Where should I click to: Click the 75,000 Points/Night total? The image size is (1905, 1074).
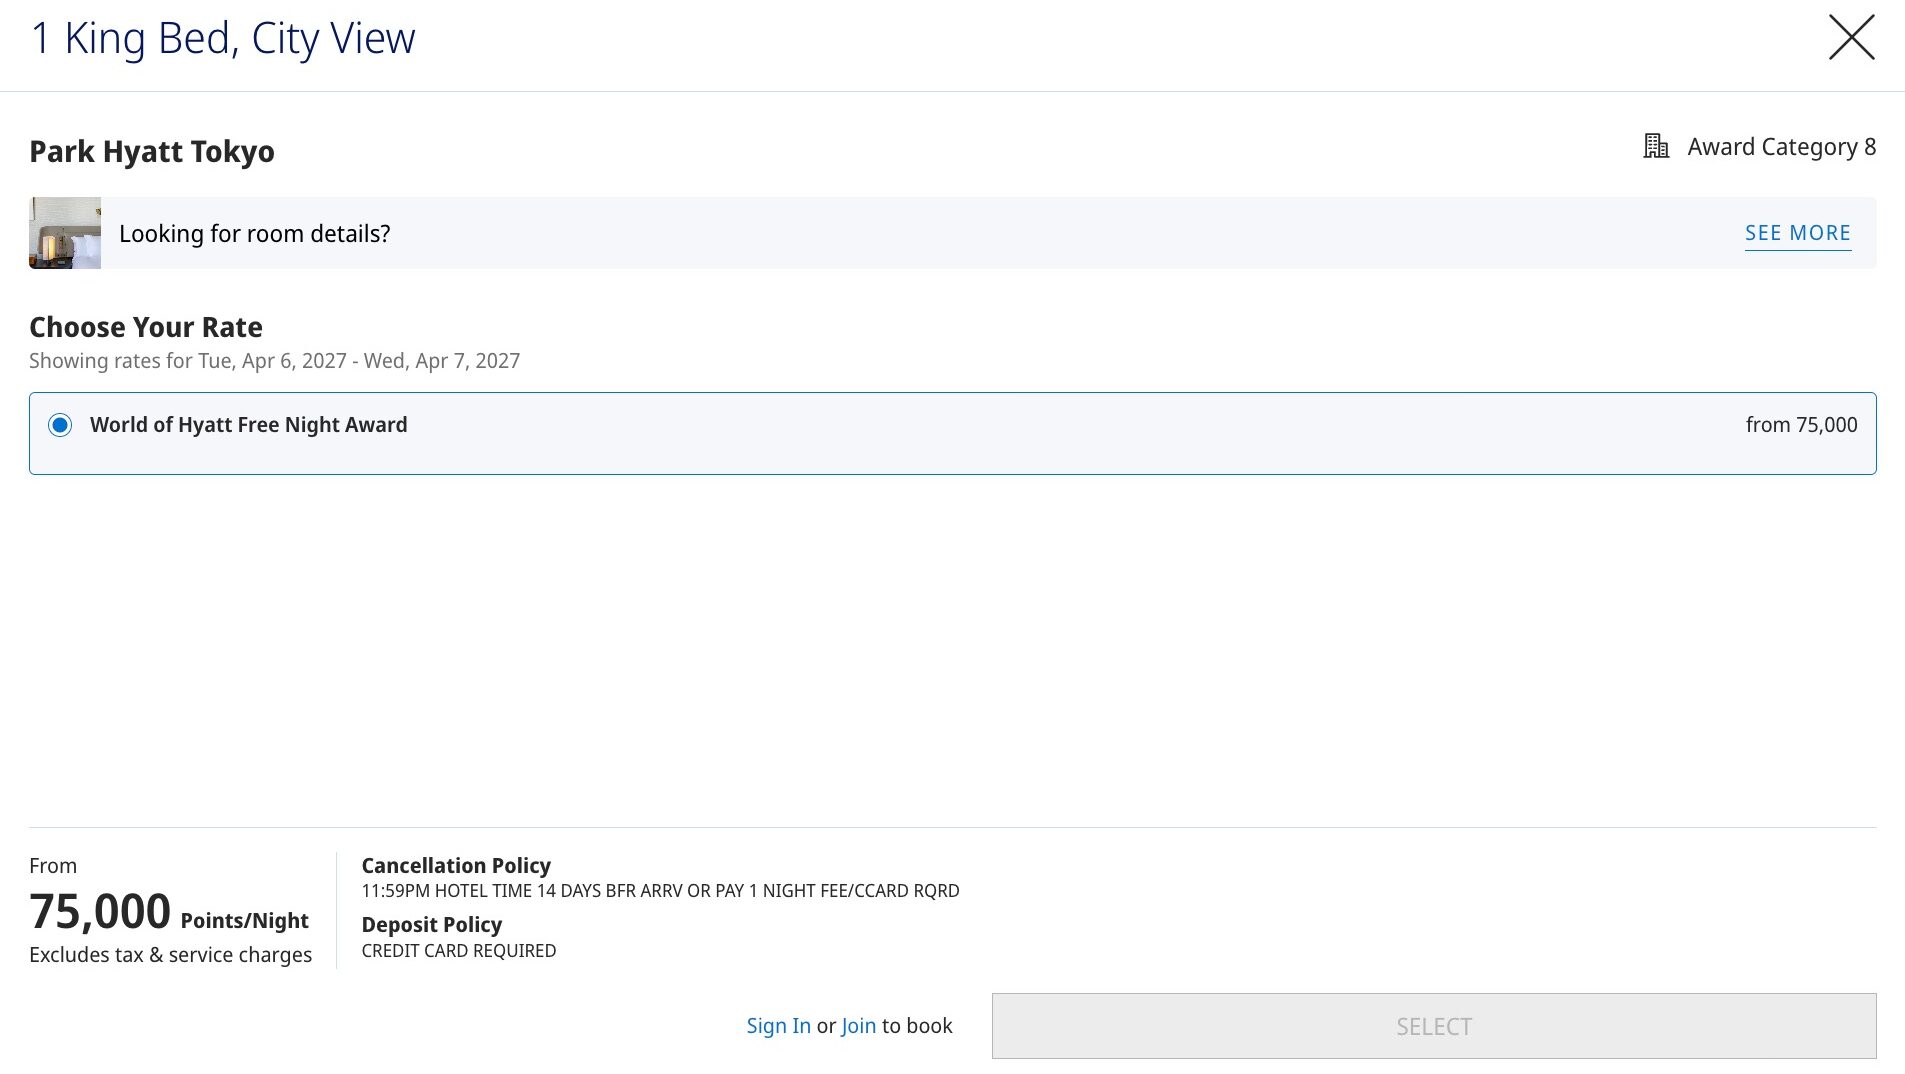pyautogui.click(x=169, y=912)
